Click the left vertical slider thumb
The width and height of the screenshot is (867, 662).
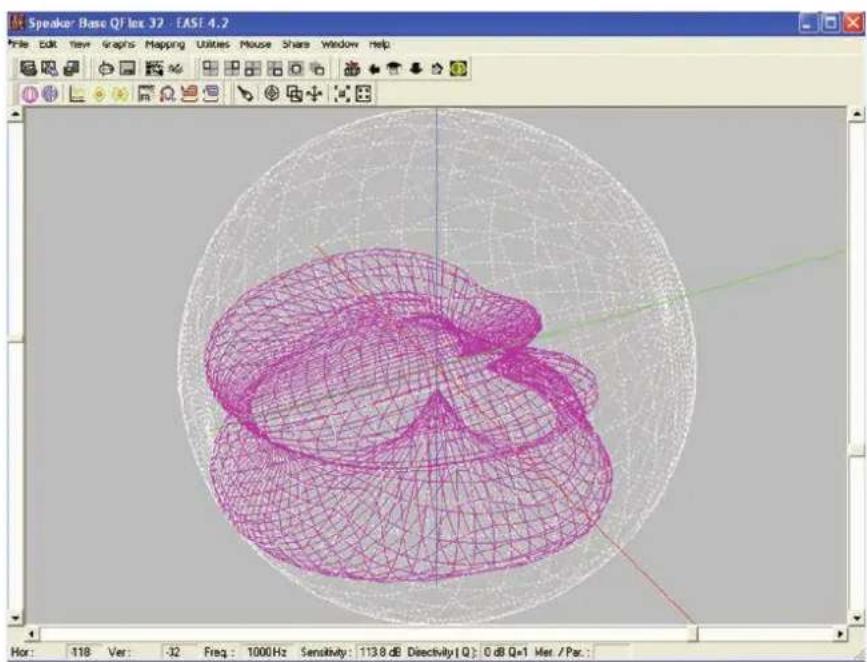pos(15,338)
